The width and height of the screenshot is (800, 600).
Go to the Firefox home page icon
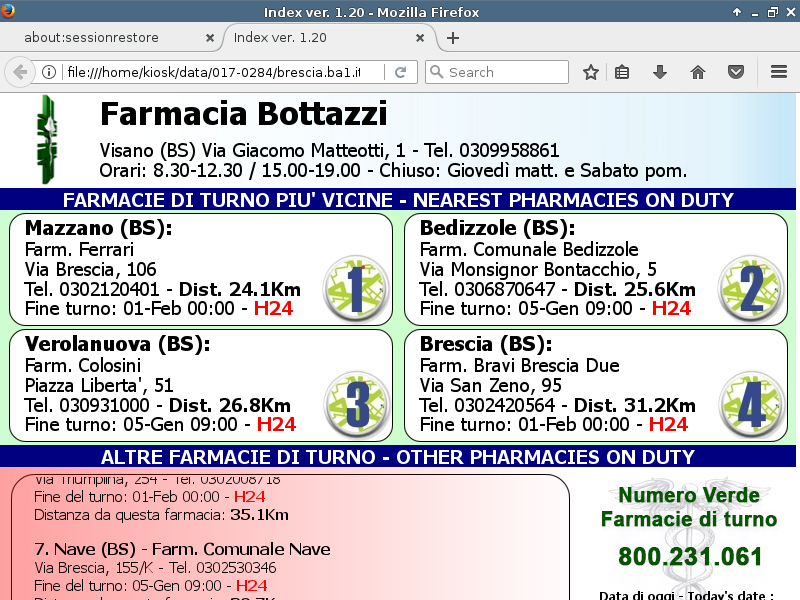click(x=698, y=72)
